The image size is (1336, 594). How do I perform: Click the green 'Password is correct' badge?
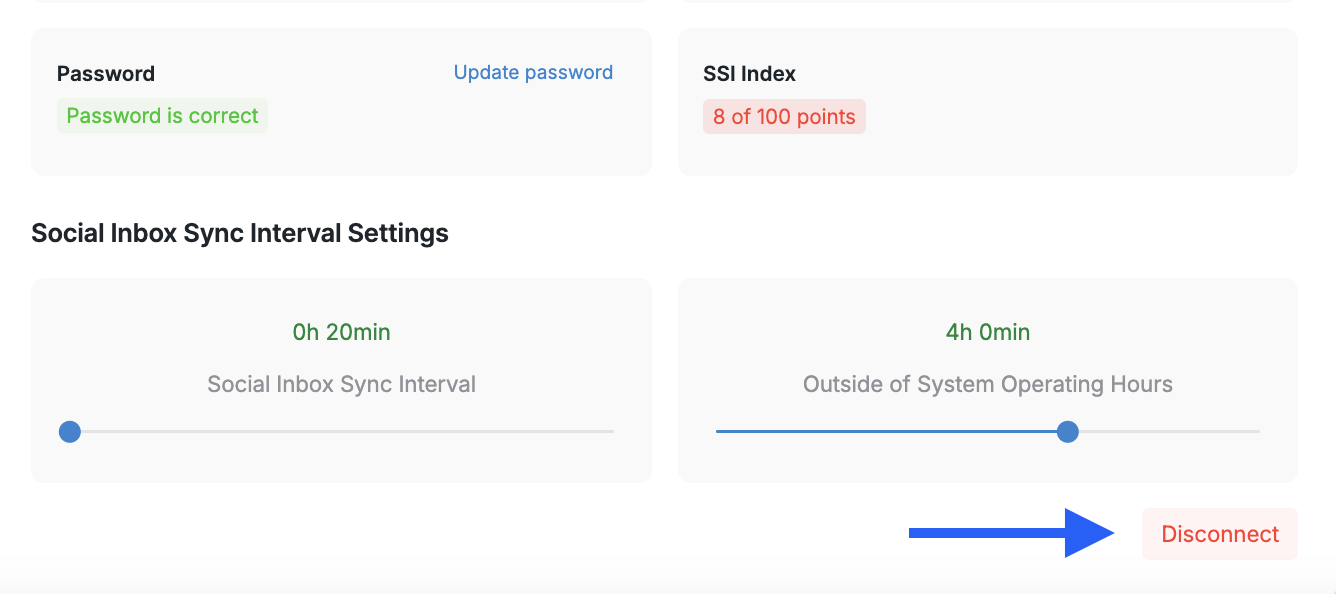click(162, 116)
